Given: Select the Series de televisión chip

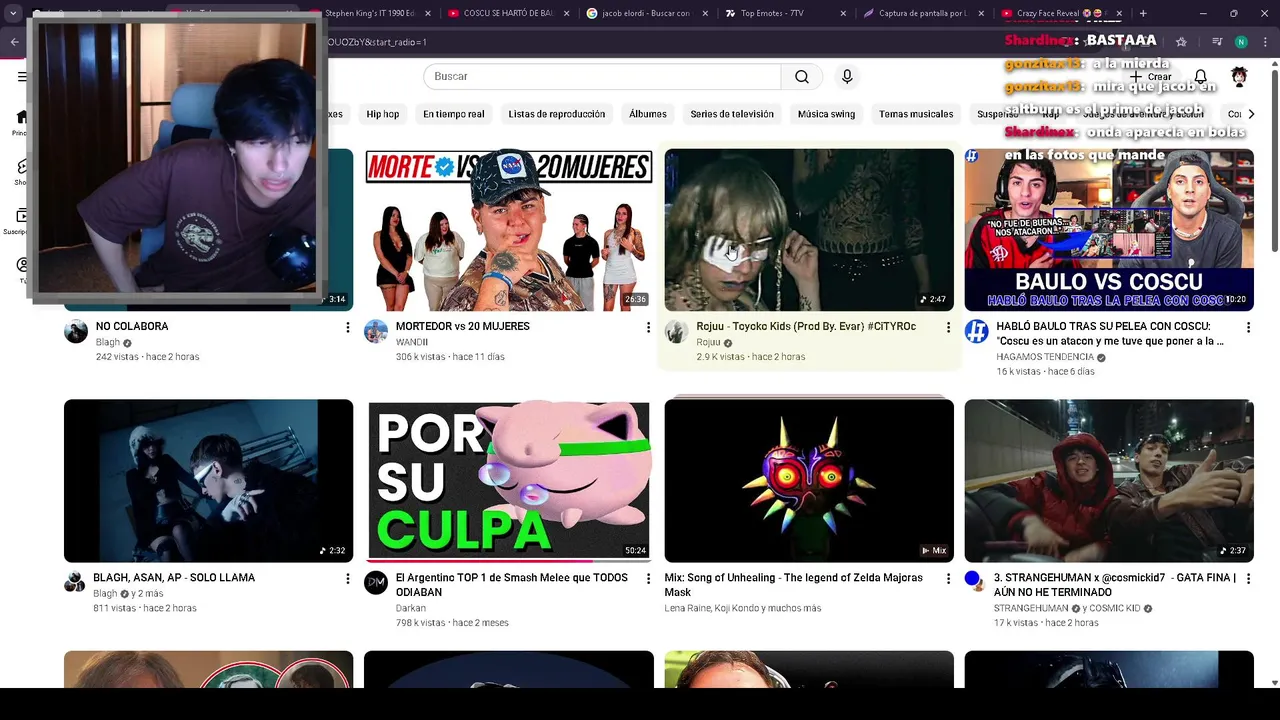Looking at the screenshot, I should (732, 114).
